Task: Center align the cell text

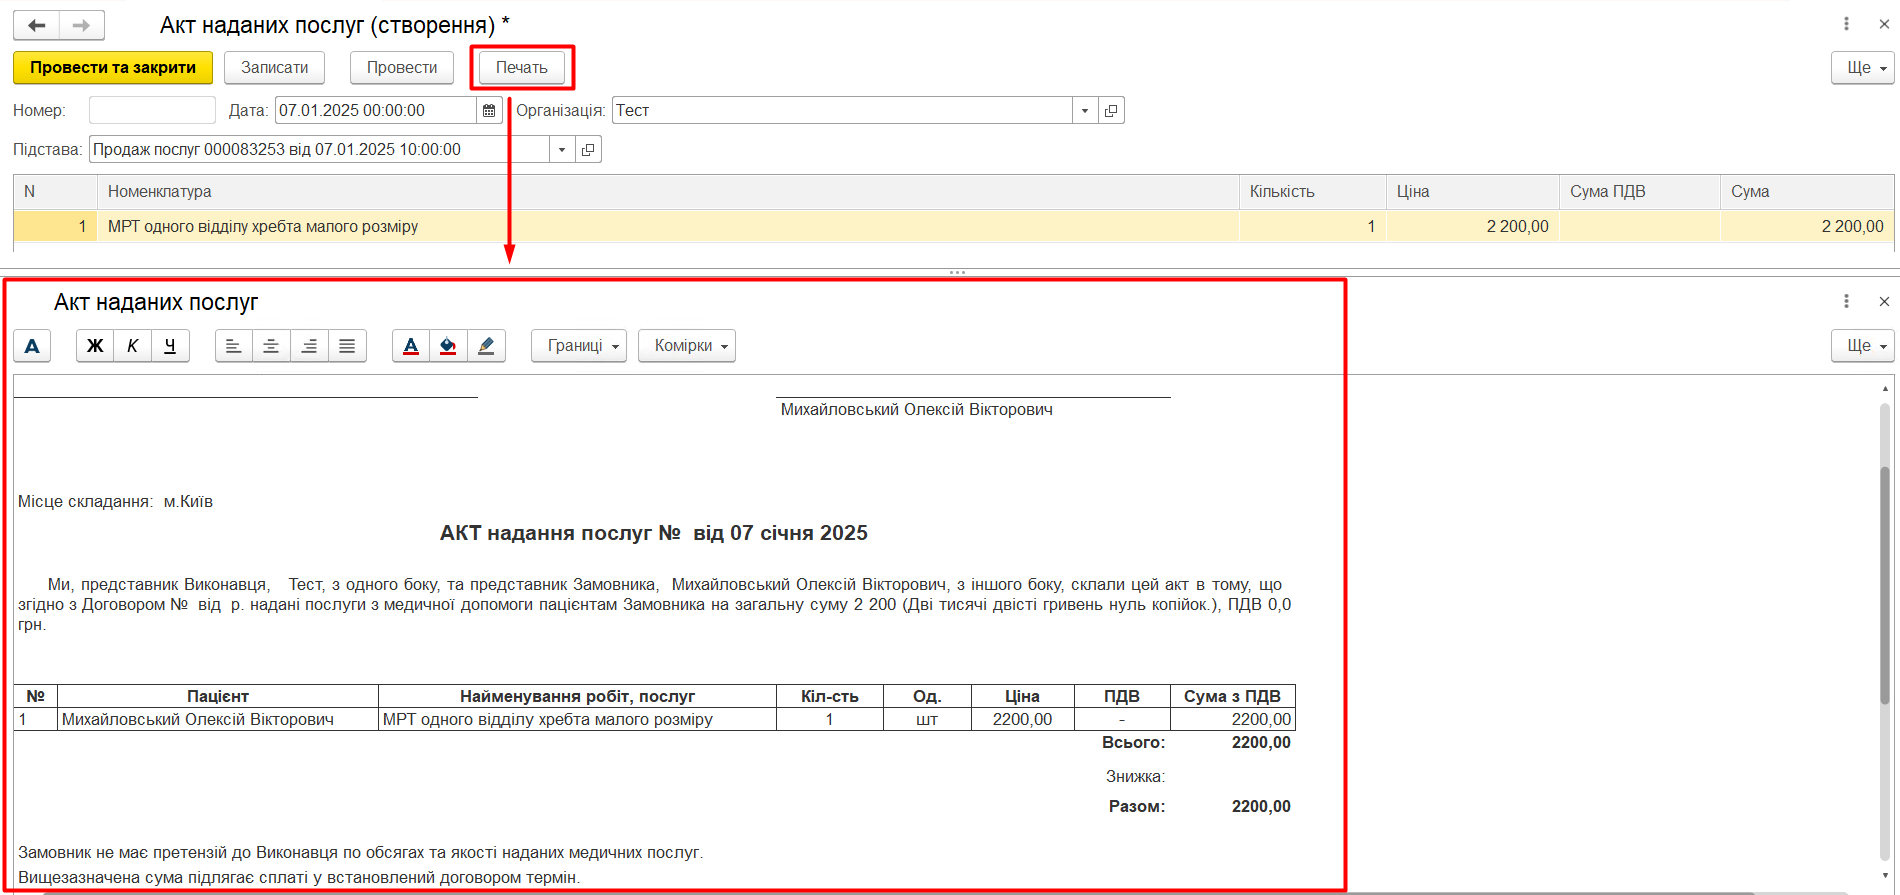Action: pyautogui.click(x=271, y=346)
